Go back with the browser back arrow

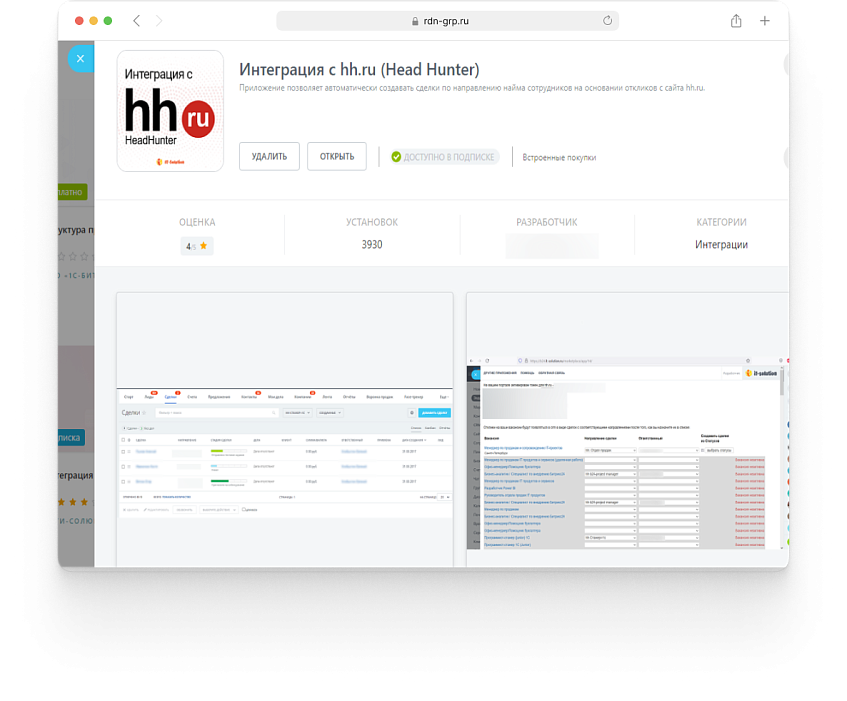(137, 21)
